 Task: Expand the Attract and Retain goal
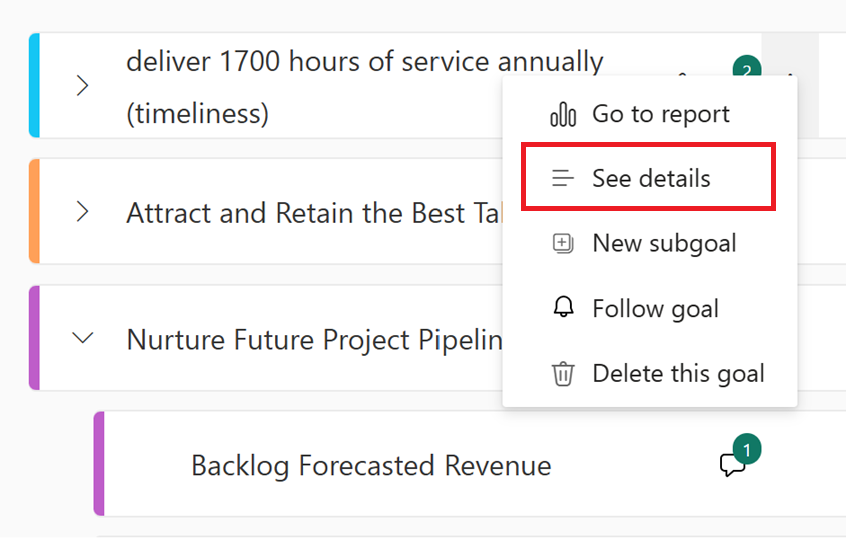coord(83,212)
